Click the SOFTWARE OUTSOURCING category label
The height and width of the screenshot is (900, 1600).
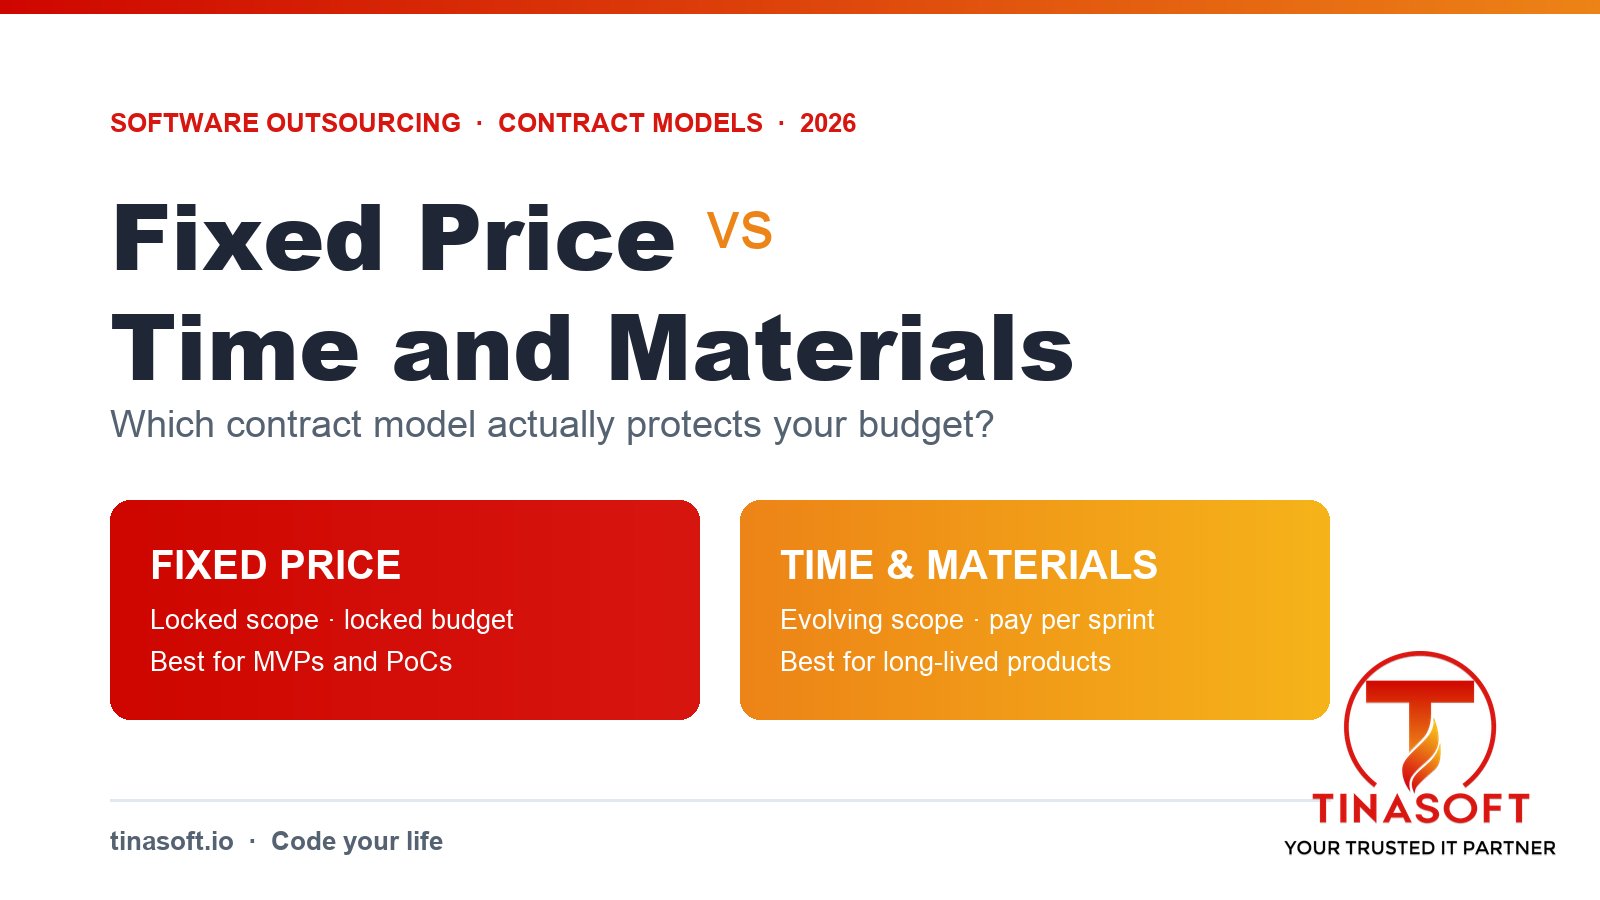click(x=286, y=123)
